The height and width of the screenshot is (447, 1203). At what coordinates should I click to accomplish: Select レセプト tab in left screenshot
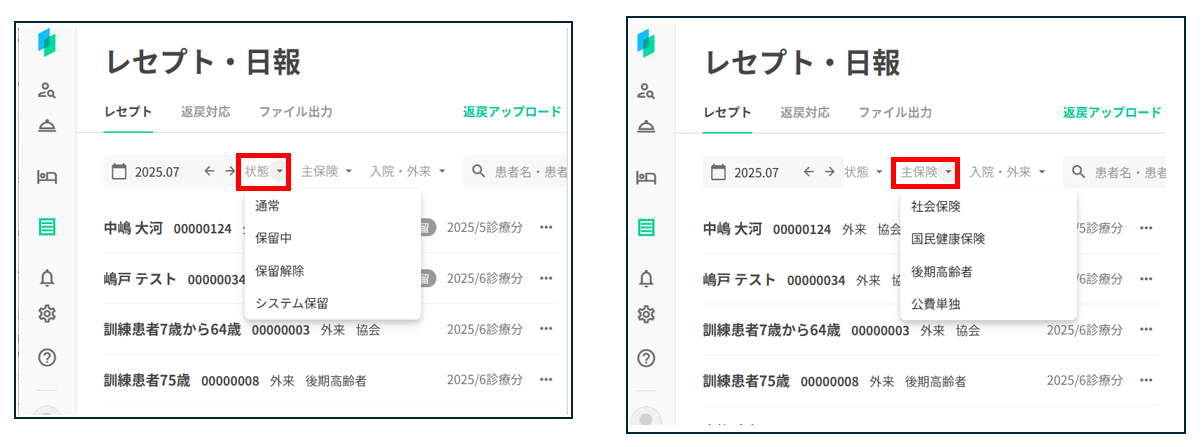[128, 112]
